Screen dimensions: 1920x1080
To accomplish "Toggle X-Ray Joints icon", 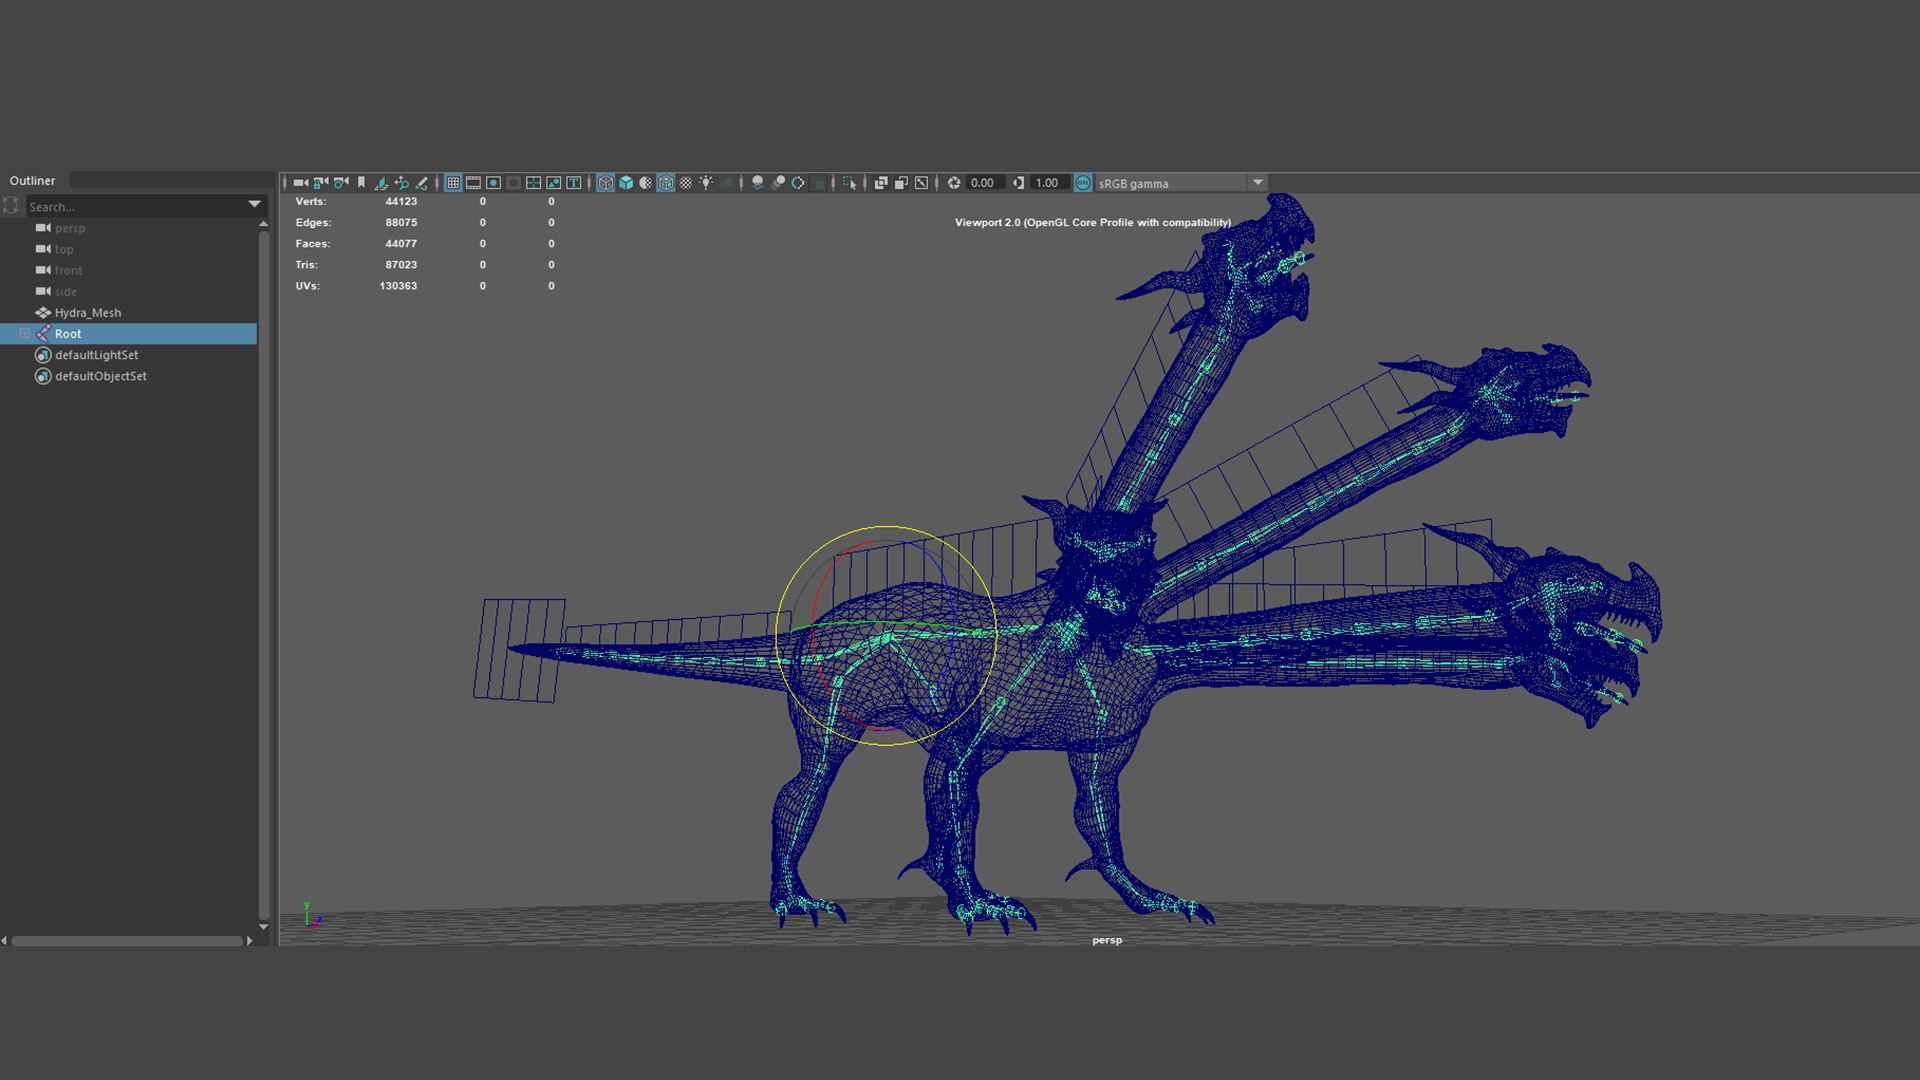I will (921, 183).
